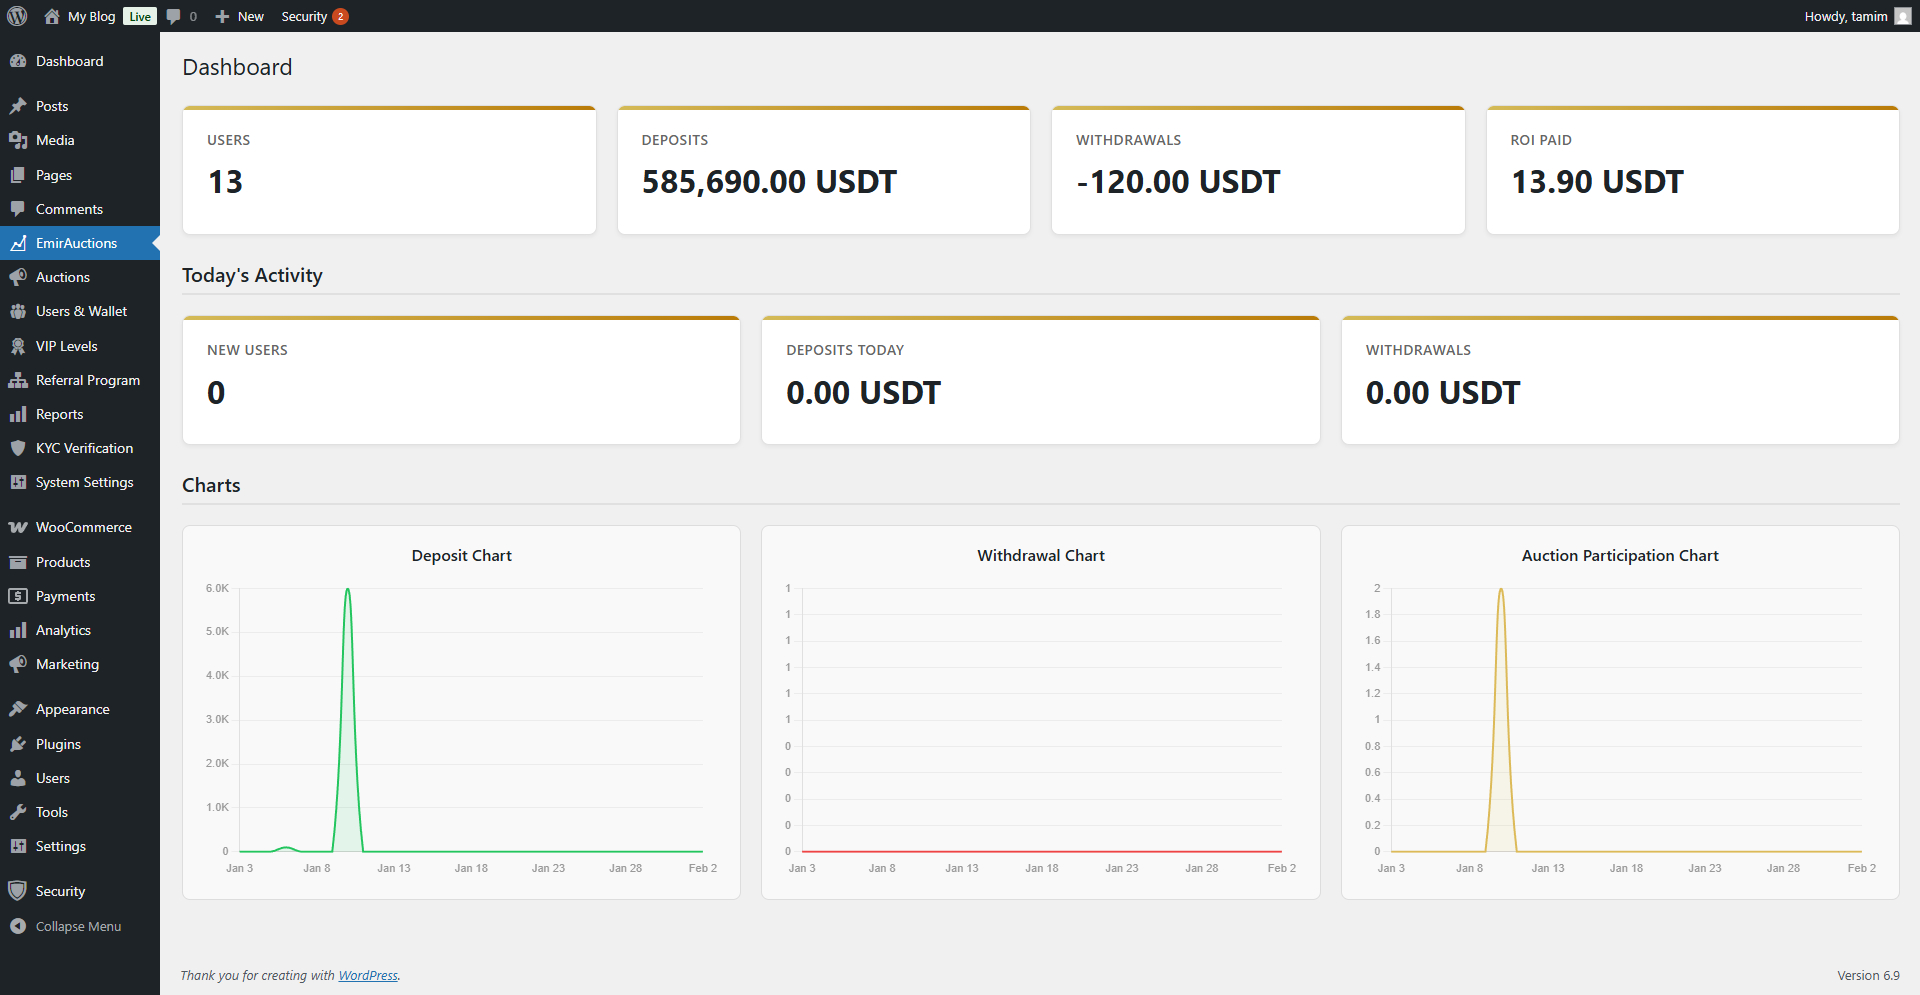
Task: Open Settings menu in sidebar
Action: [x=80, y=846]
